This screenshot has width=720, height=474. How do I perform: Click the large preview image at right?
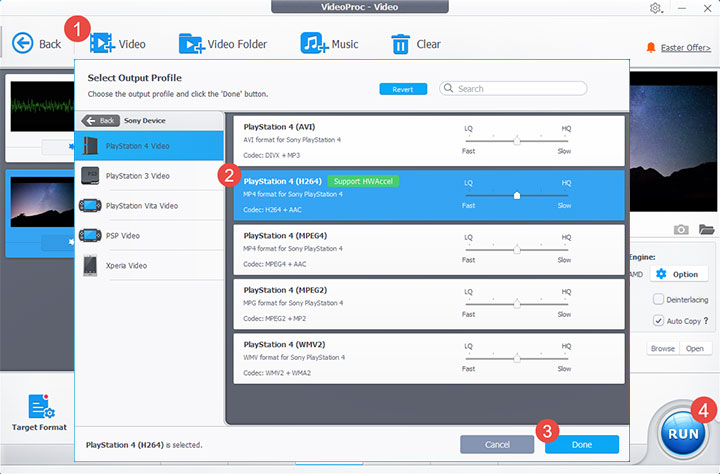tap(674, 141)
